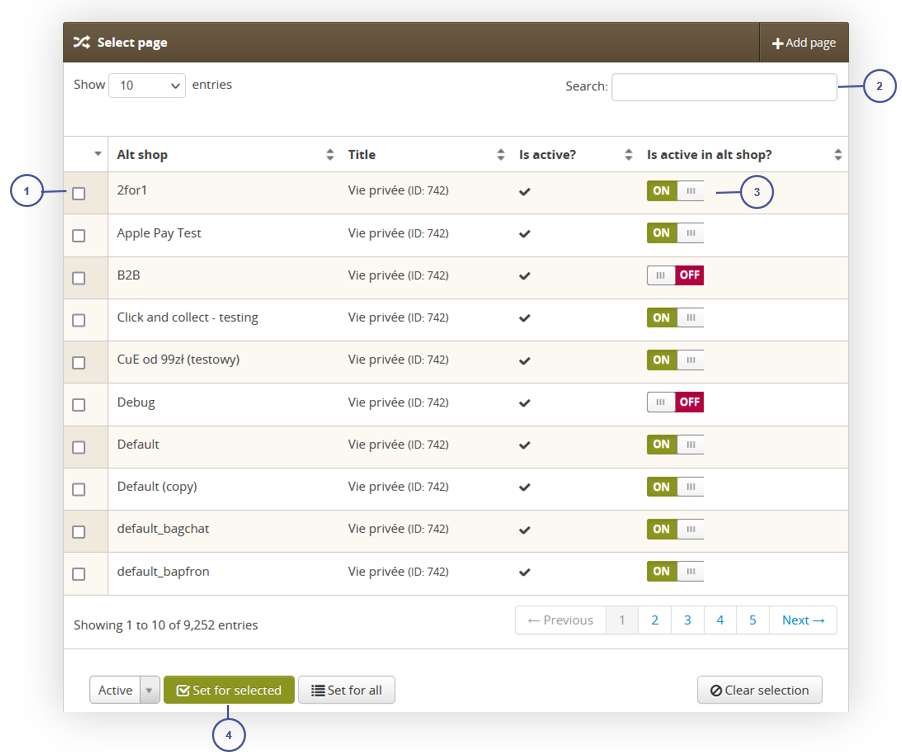Toggle the Default (copy) switch

675,487
